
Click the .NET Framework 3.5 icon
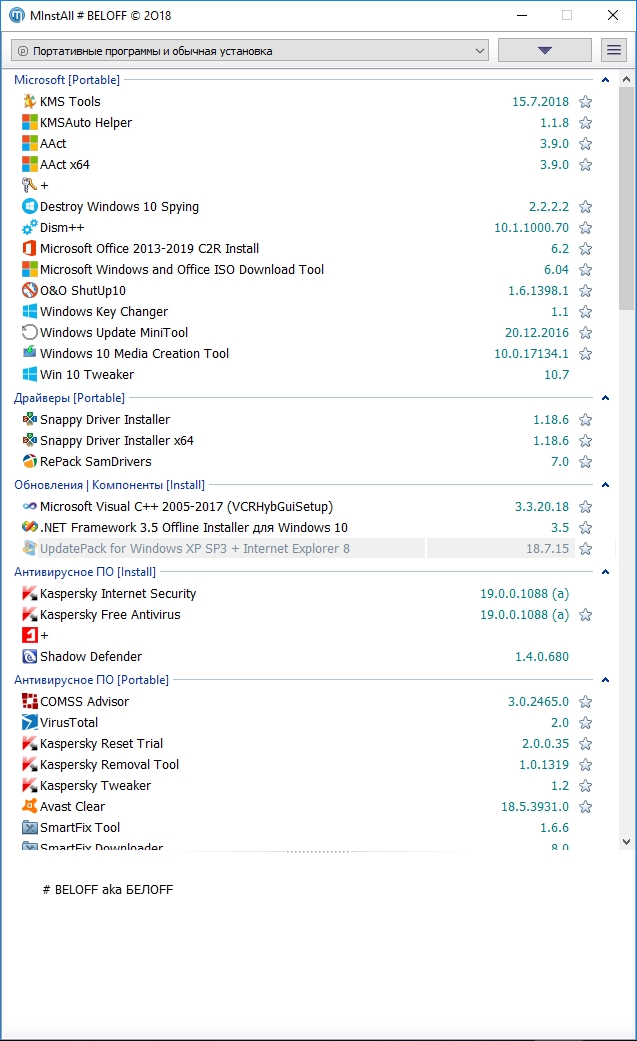tap(29, 528)
